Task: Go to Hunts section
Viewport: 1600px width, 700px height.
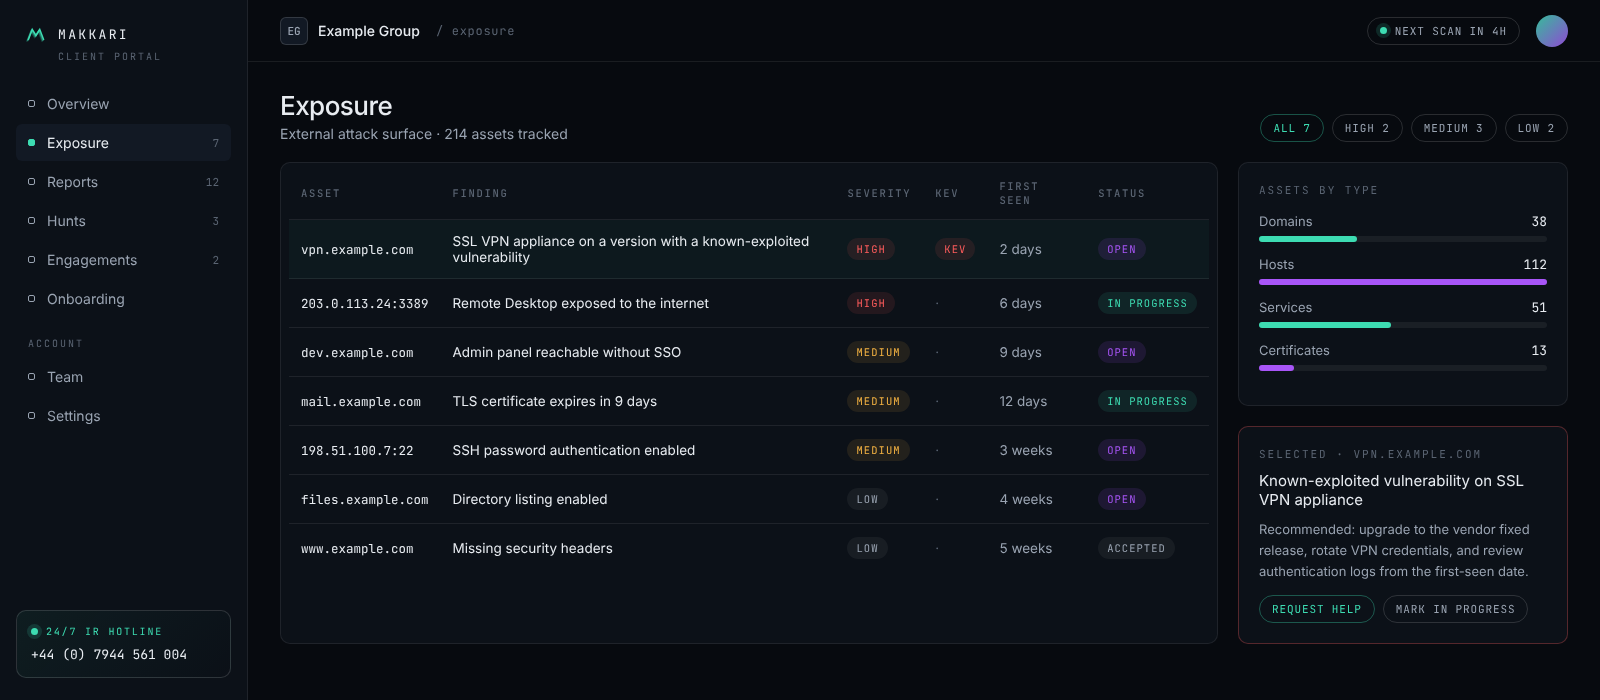Action: click(123, 221)
